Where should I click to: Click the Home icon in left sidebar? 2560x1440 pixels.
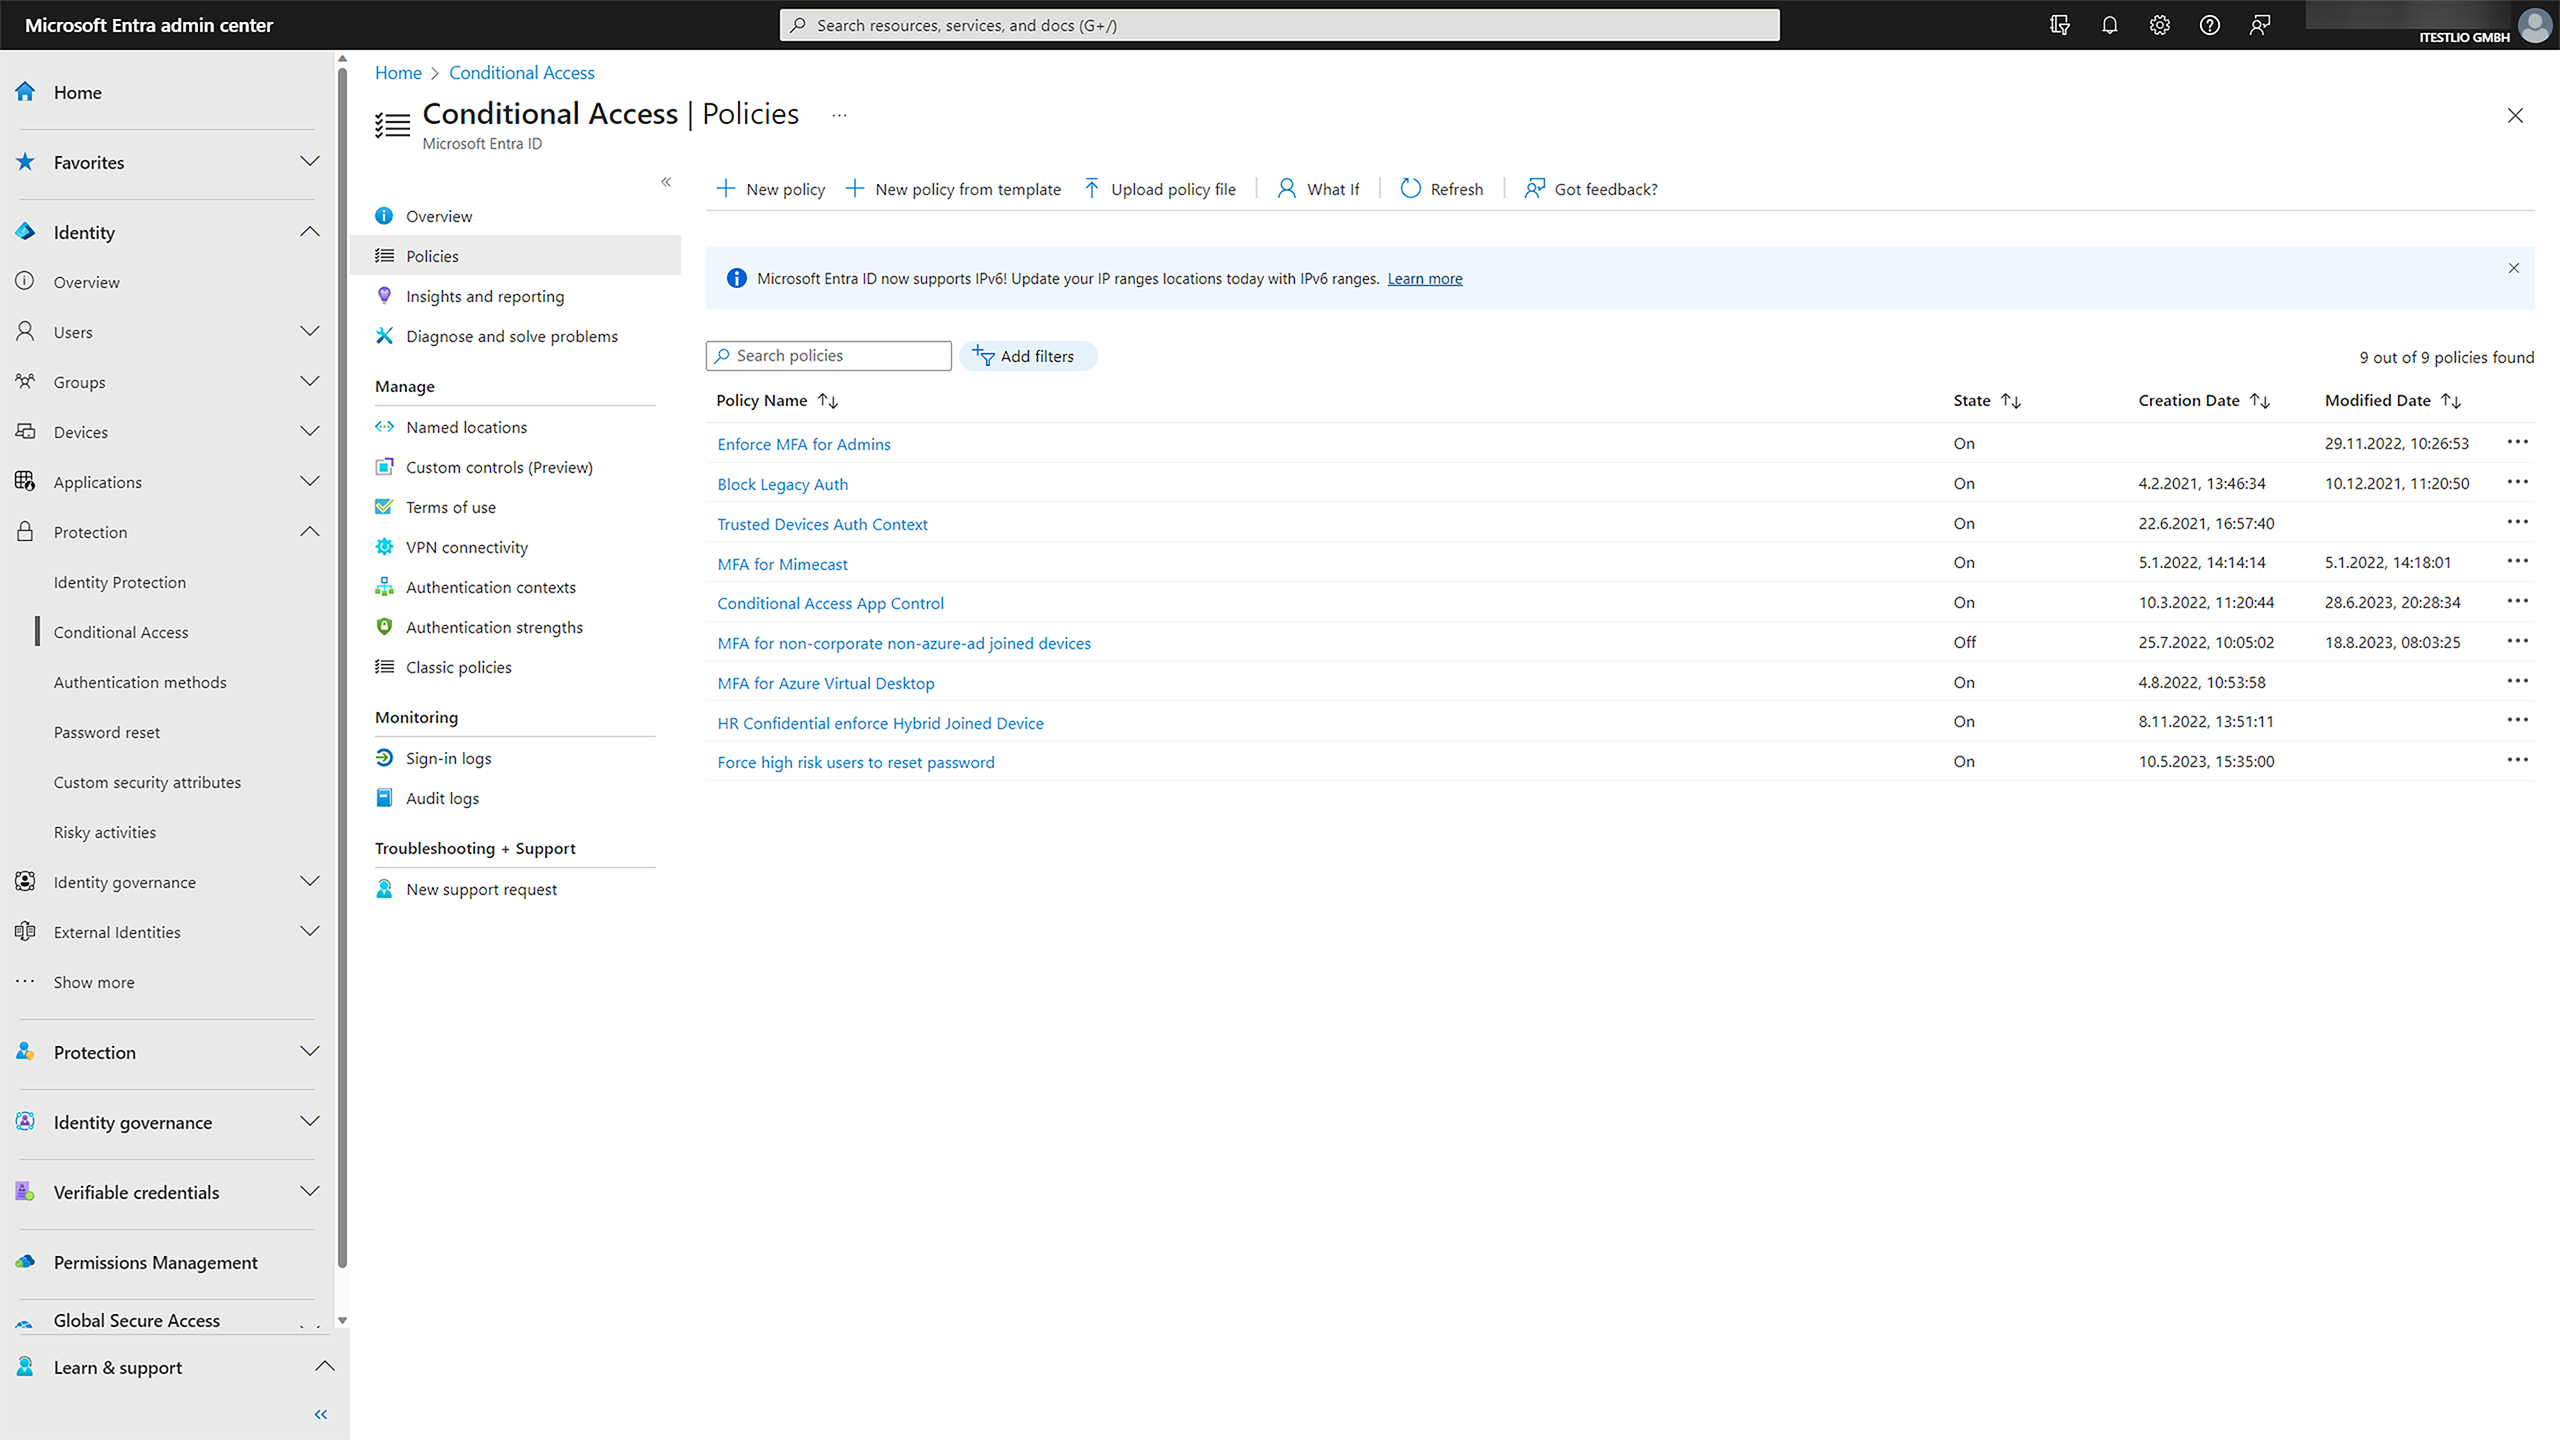pos(25,92)
